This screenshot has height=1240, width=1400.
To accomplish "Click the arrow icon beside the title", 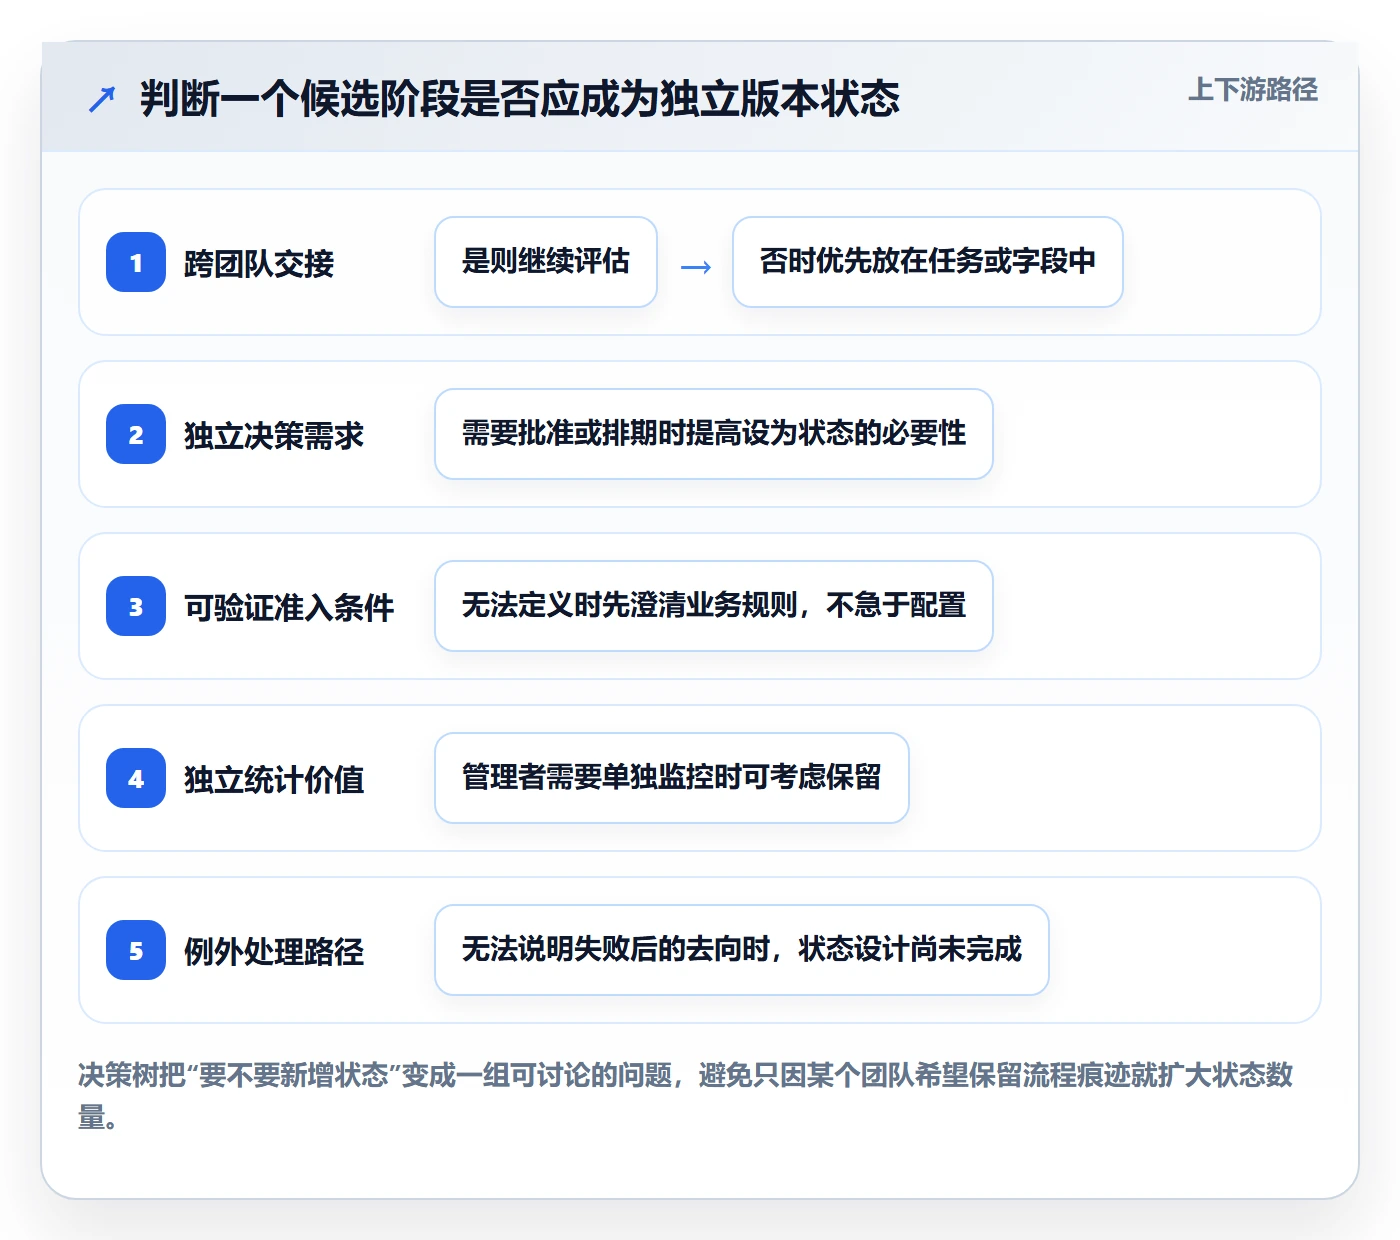I will [x=102, y=99].
